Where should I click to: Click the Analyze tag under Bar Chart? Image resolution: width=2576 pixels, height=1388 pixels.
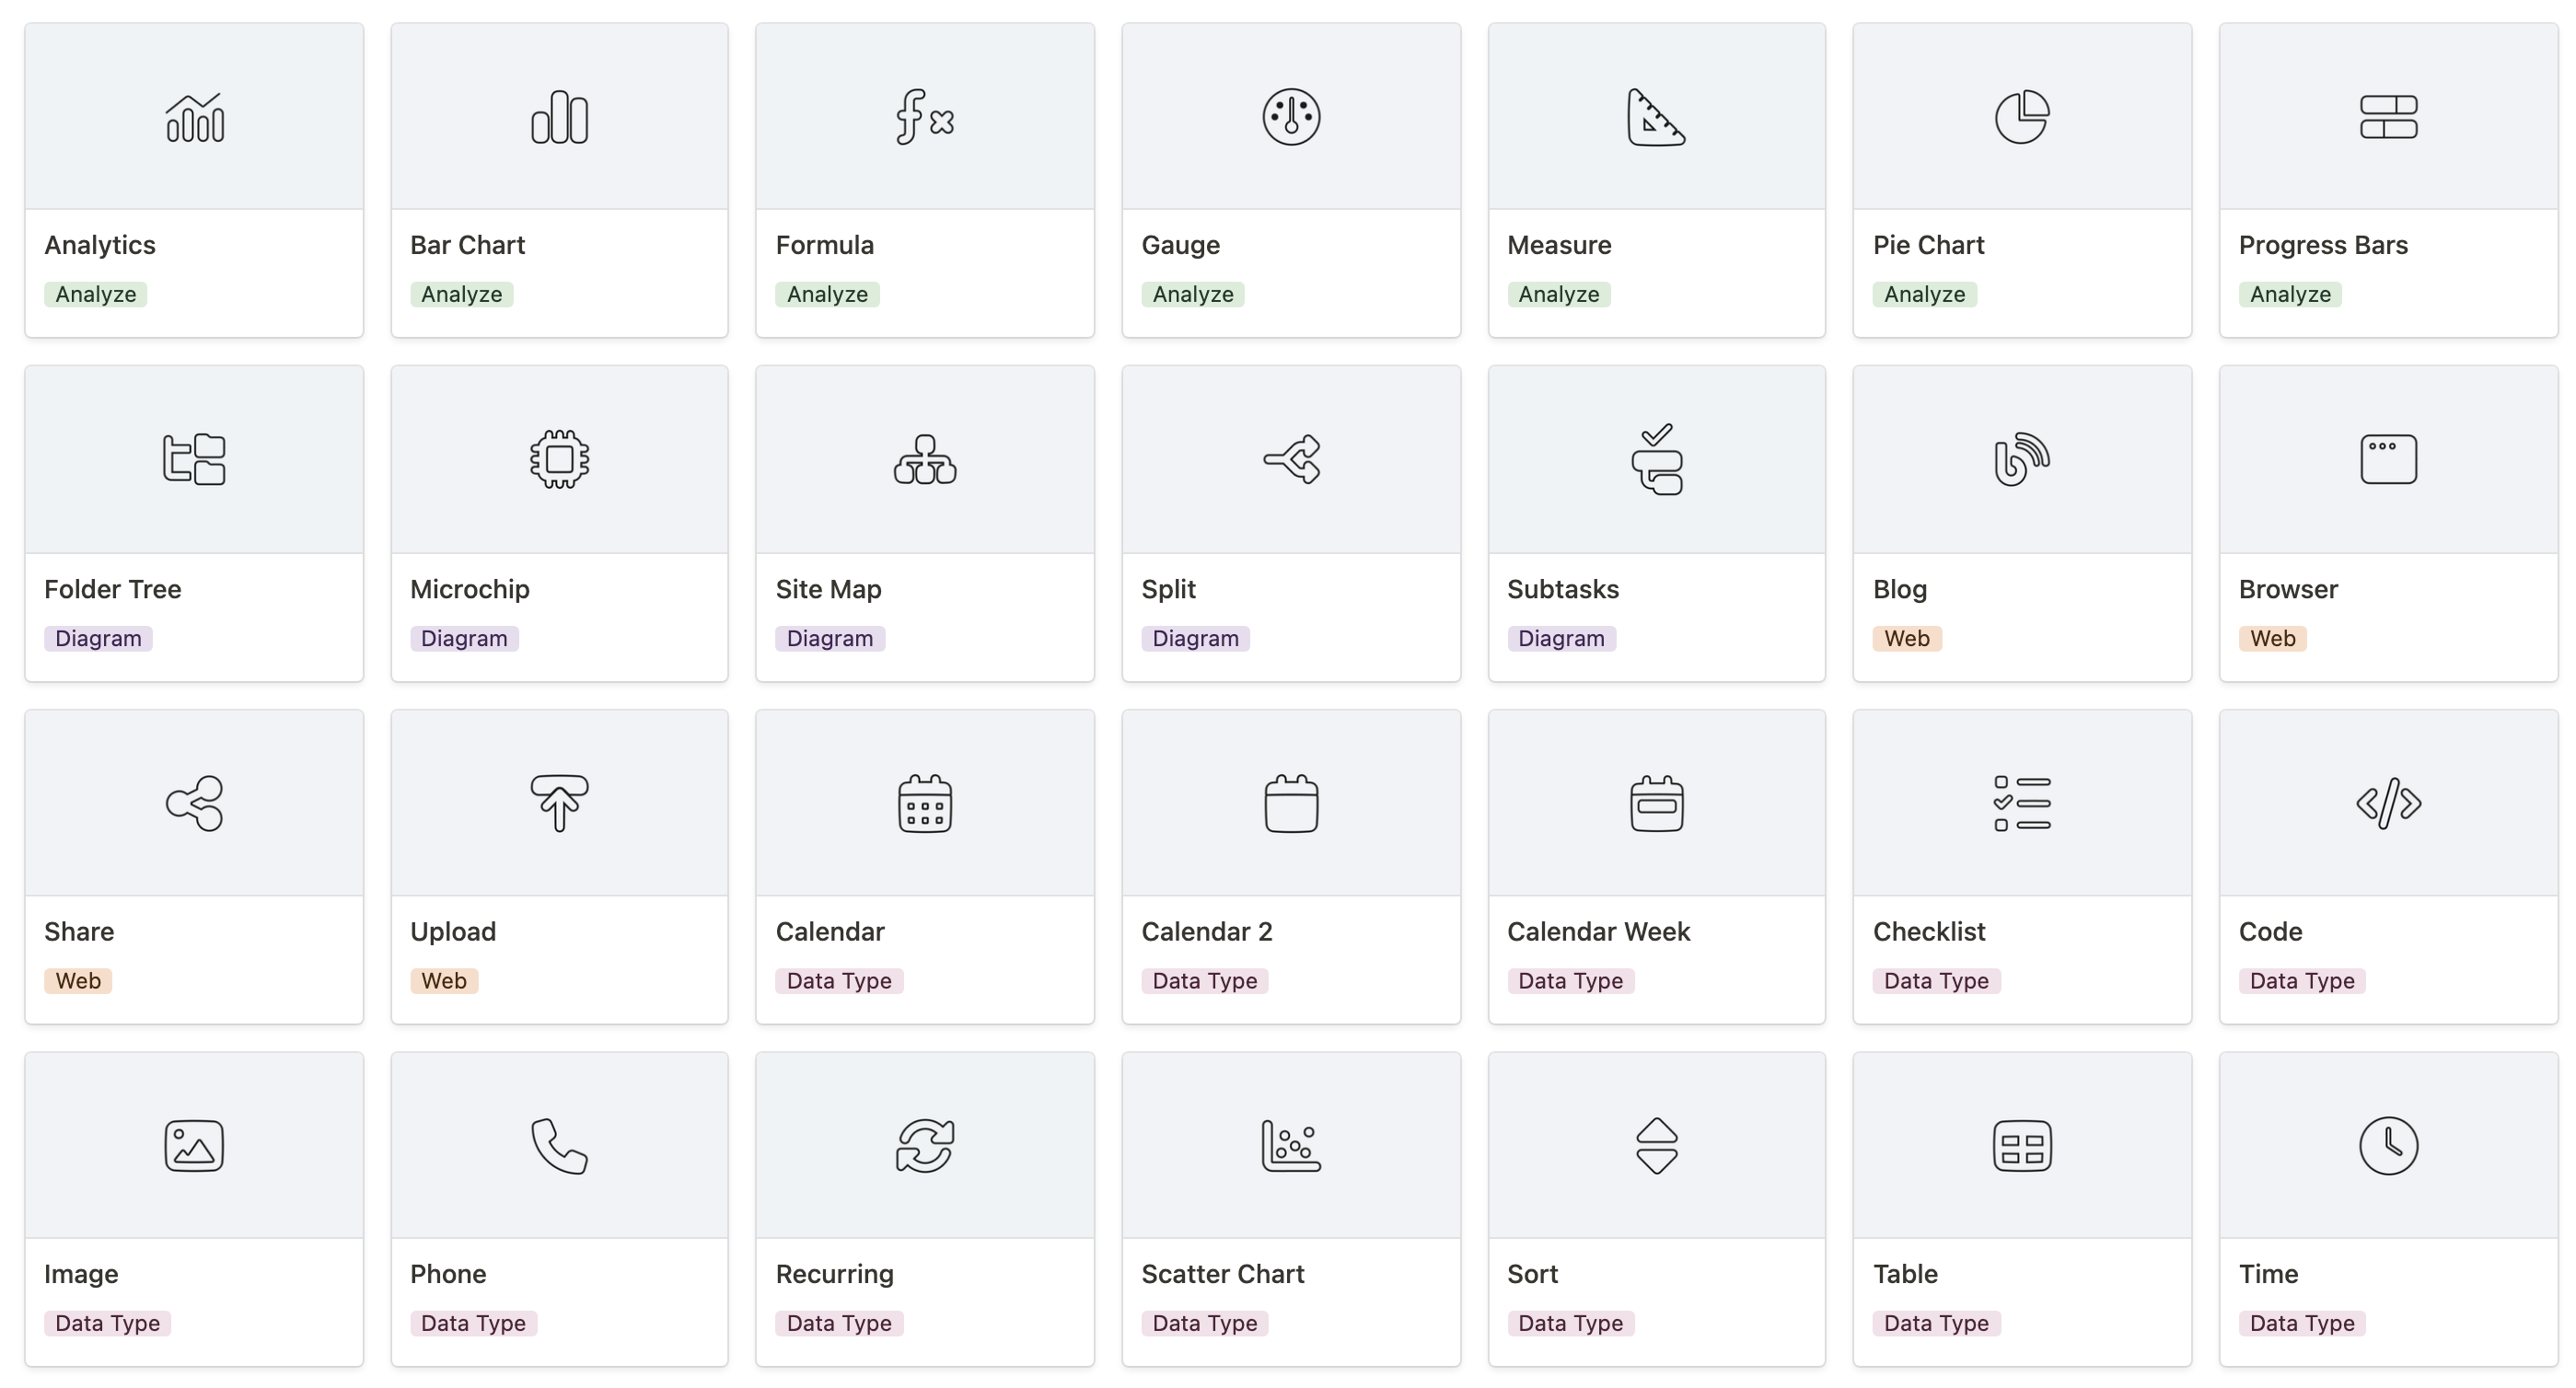[x=461, y=294]
